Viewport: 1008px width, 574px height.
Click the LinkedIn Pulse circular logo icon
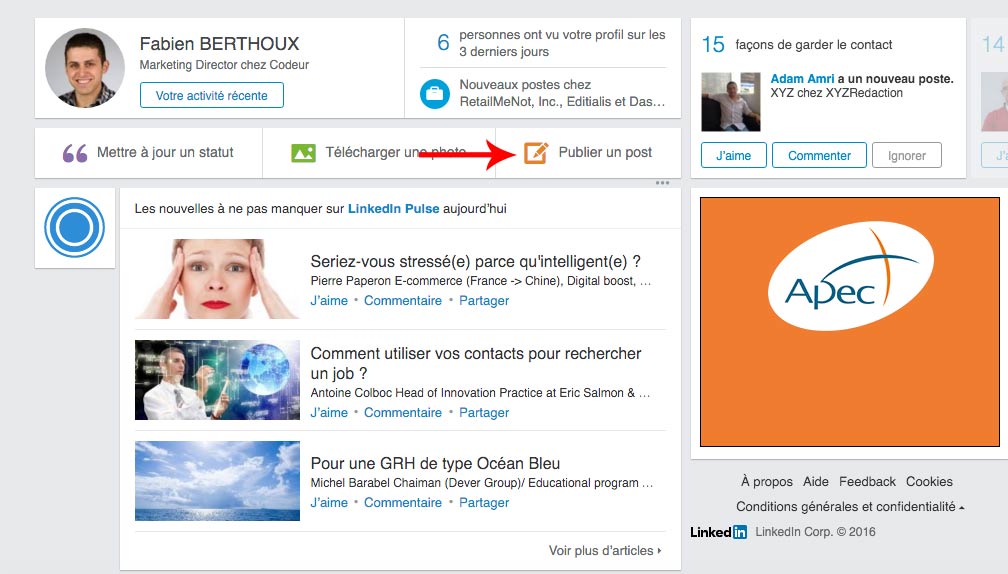pyautogui.click(x=75, y=228)
